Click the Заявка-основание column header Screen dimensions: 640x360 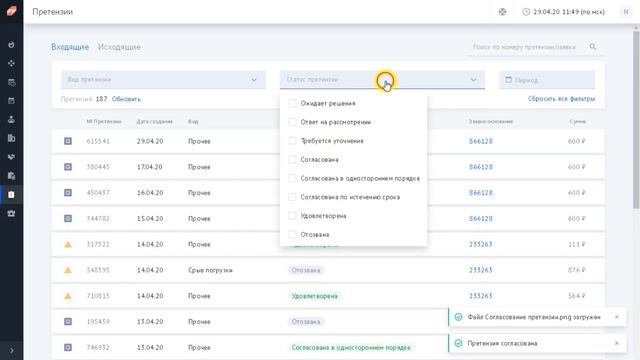tap(491, 122)
